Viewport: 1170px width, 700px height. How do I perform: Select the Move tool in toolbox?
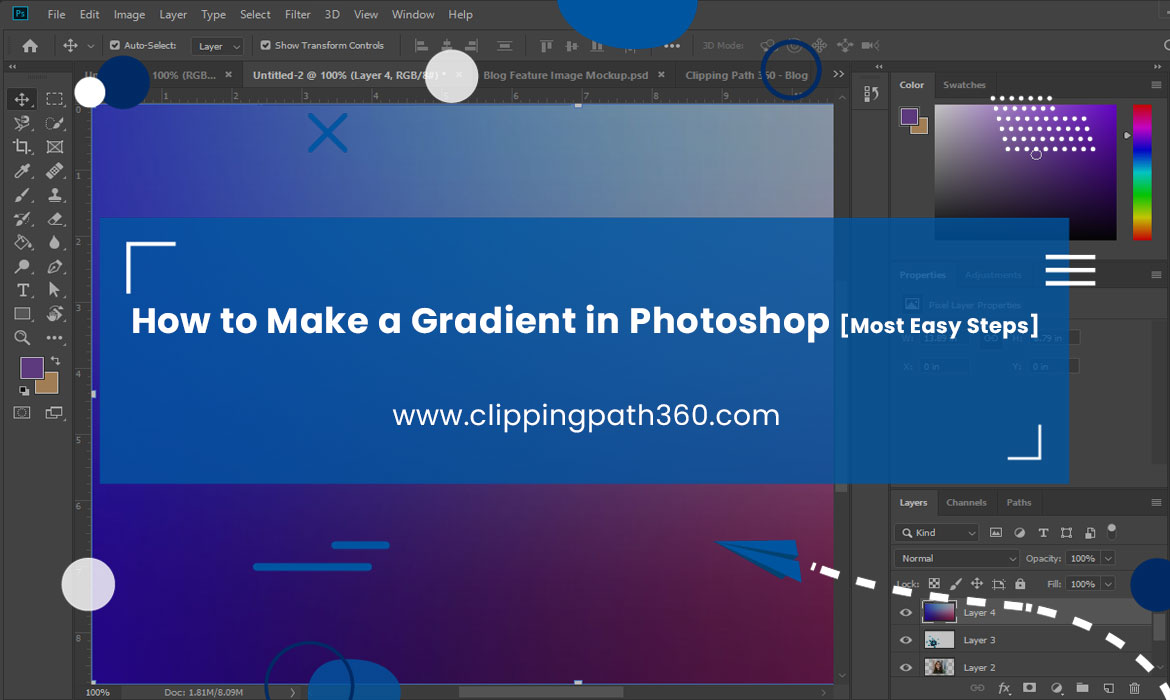(x=22, y=99)
